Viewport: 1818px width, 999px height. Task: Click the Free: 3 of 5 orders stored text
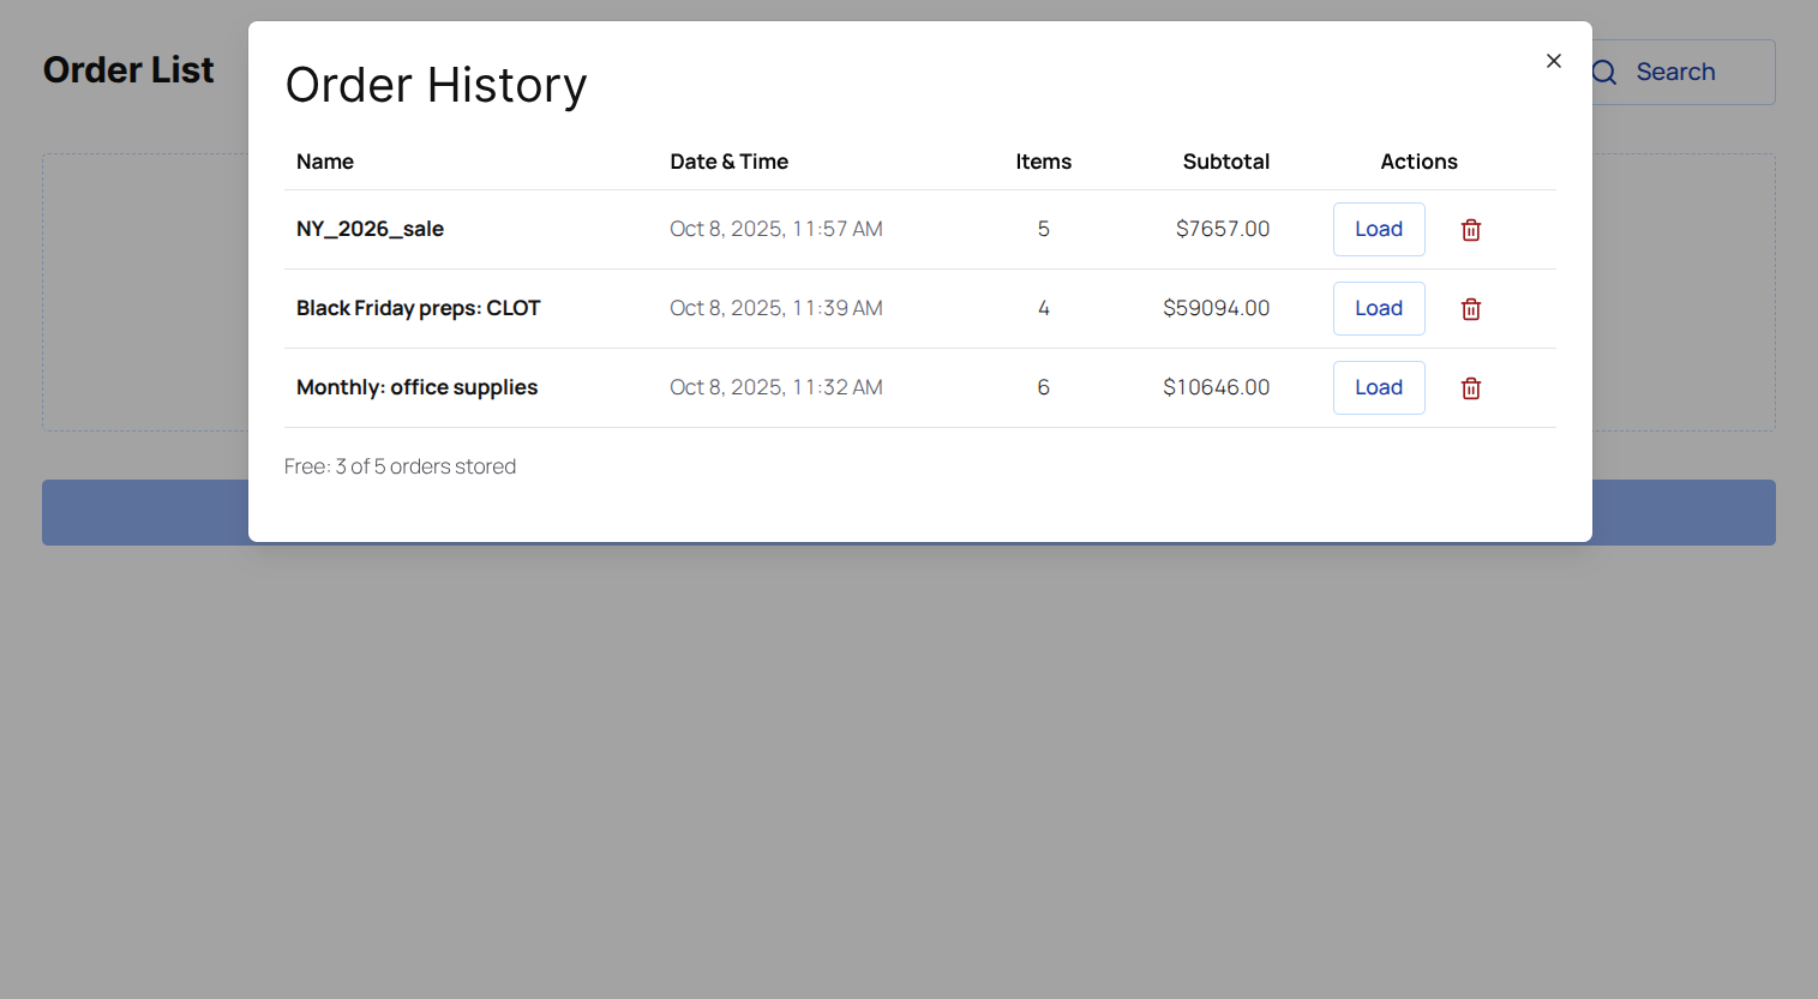(400, 466)
